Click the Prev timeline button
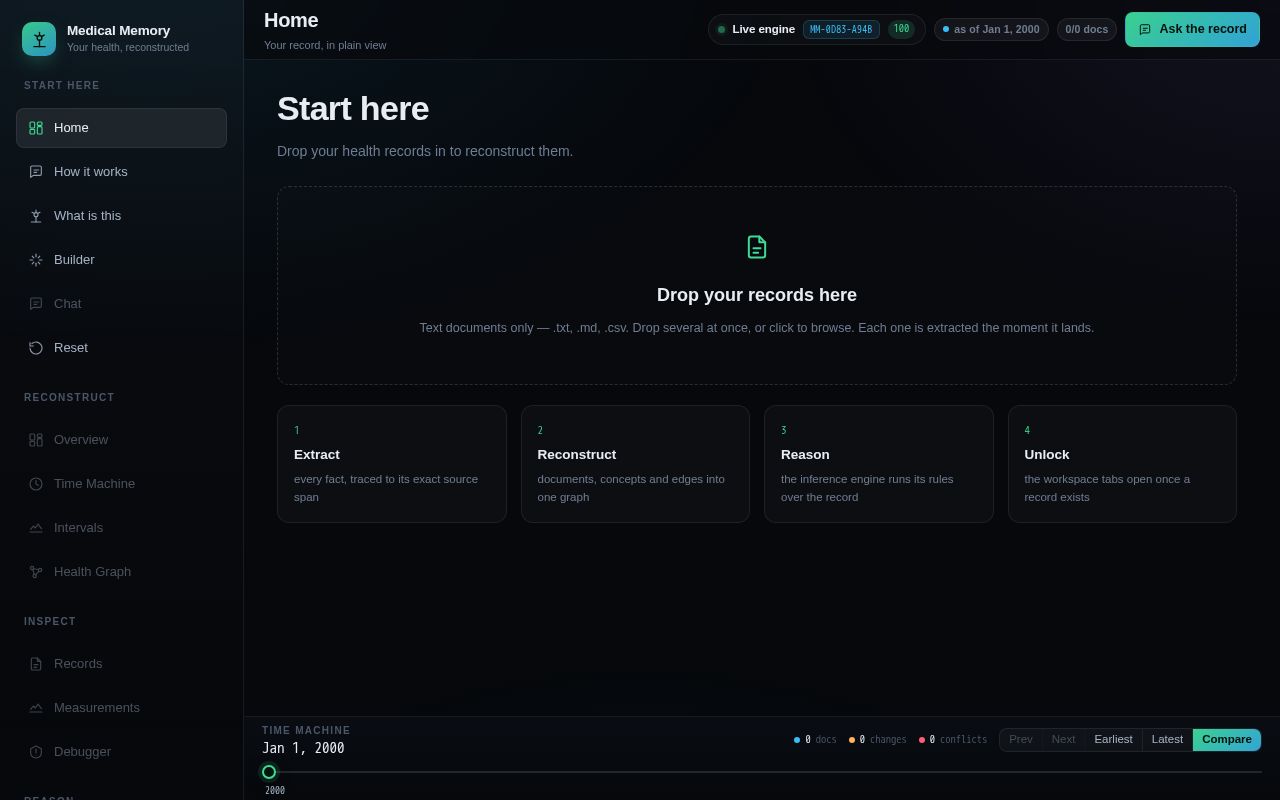Image resolution: width=1280 pixels, height=800 pixels. [x=1021, y=740]
